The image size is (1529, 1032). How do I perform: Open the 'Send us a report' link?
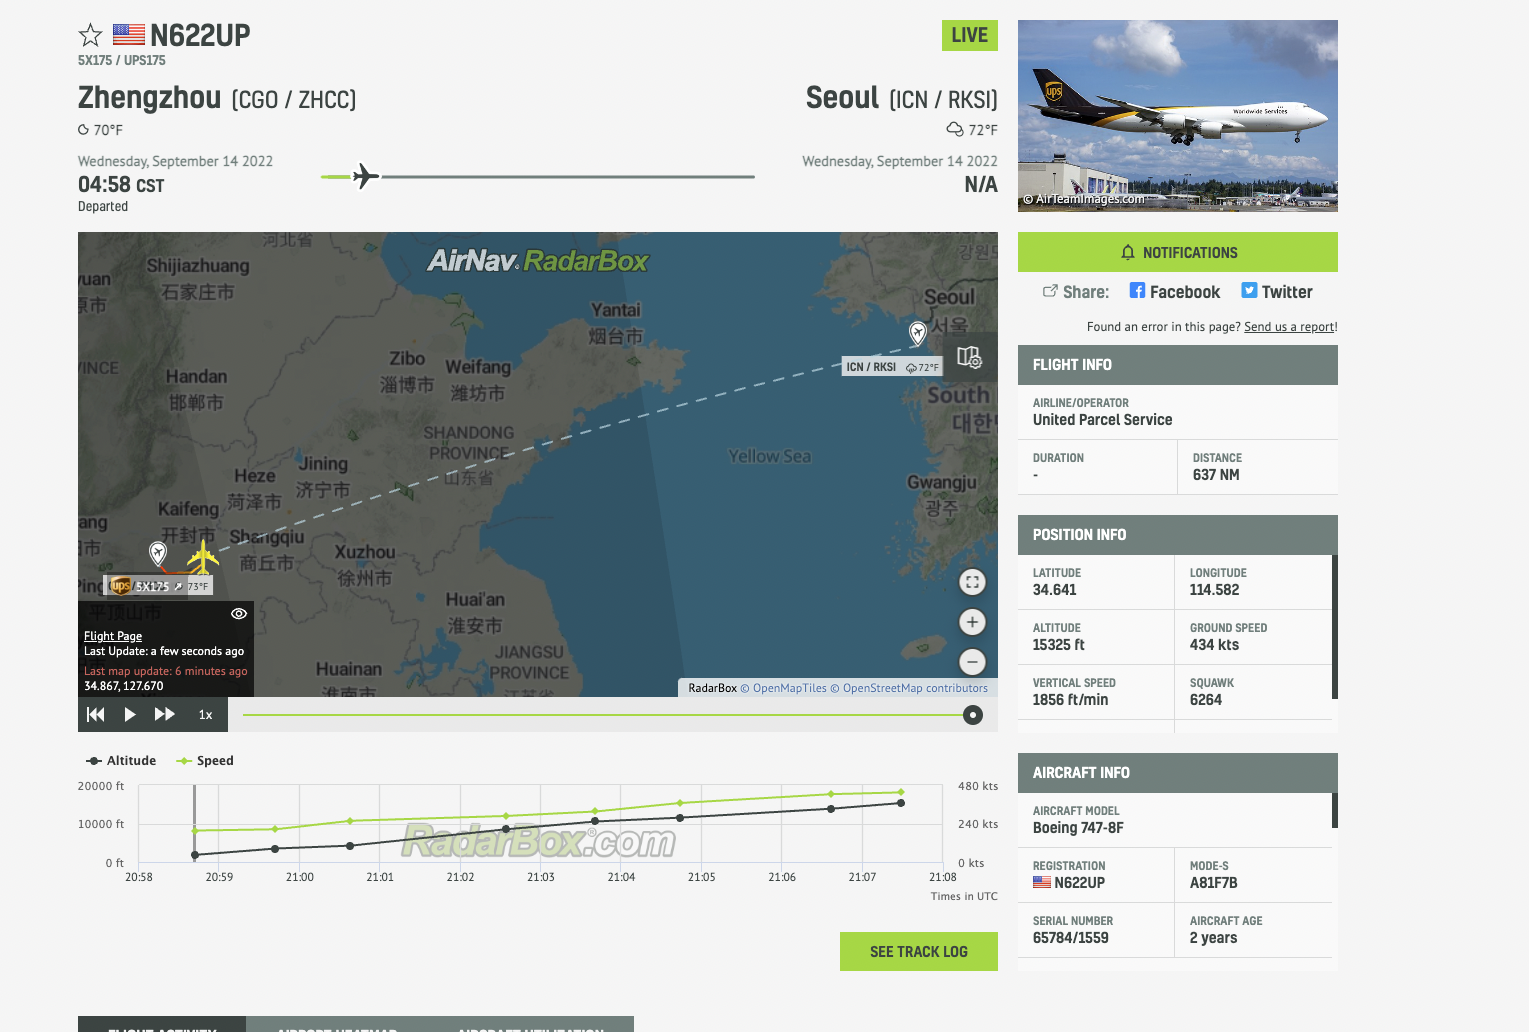pyautogui.click(x=1289, y=327)
